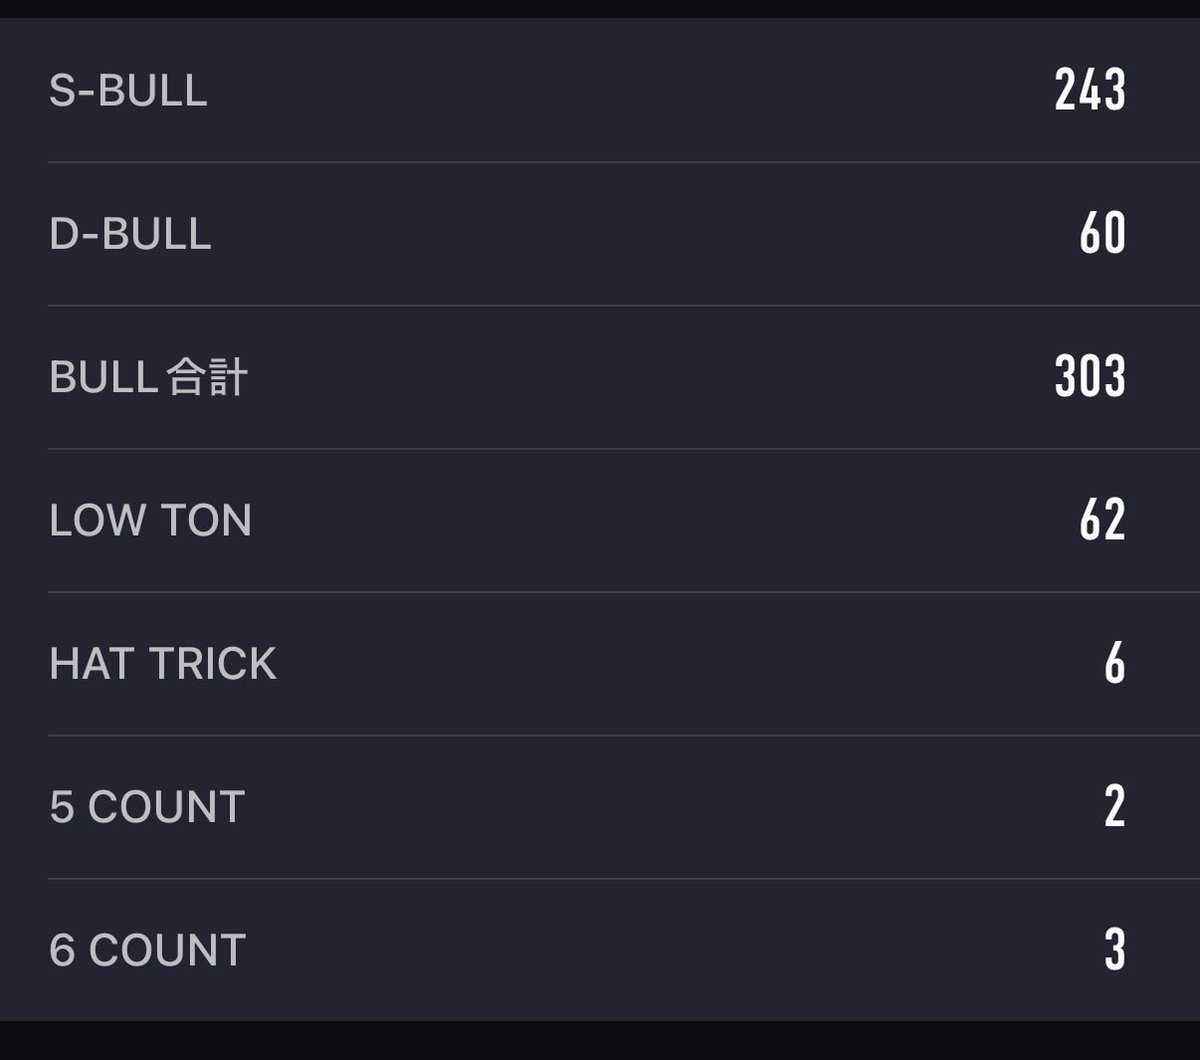Select the BULL 合計 label
The width and height of the screenshot is (1200, 1060).
[148, 378]
